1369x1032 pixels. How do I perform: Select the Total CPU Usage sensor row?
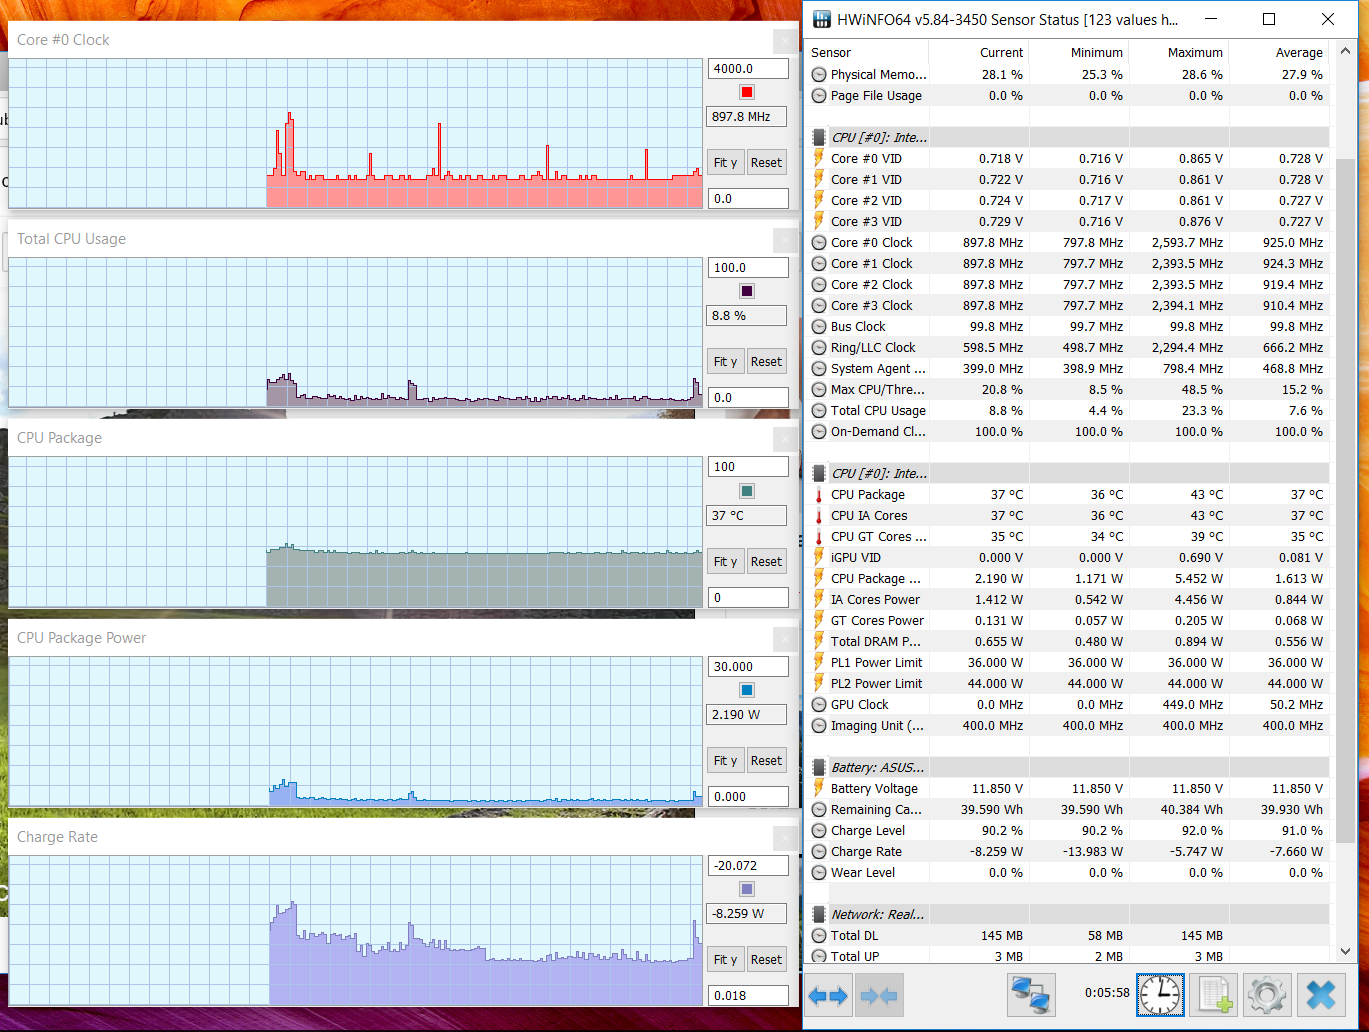point(1068,410)
